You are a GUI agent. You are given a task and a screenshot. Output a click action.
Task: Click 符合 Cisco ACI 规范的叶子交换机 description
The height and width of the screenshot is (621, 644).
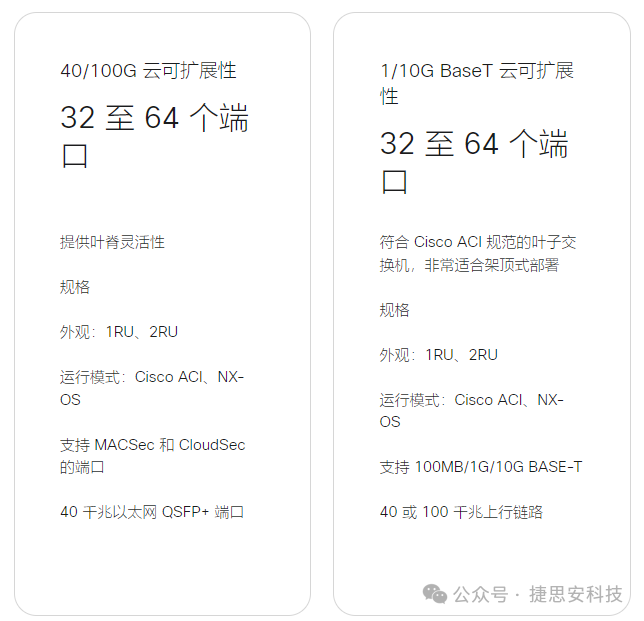pyautogui.click(x=478, y=254)
